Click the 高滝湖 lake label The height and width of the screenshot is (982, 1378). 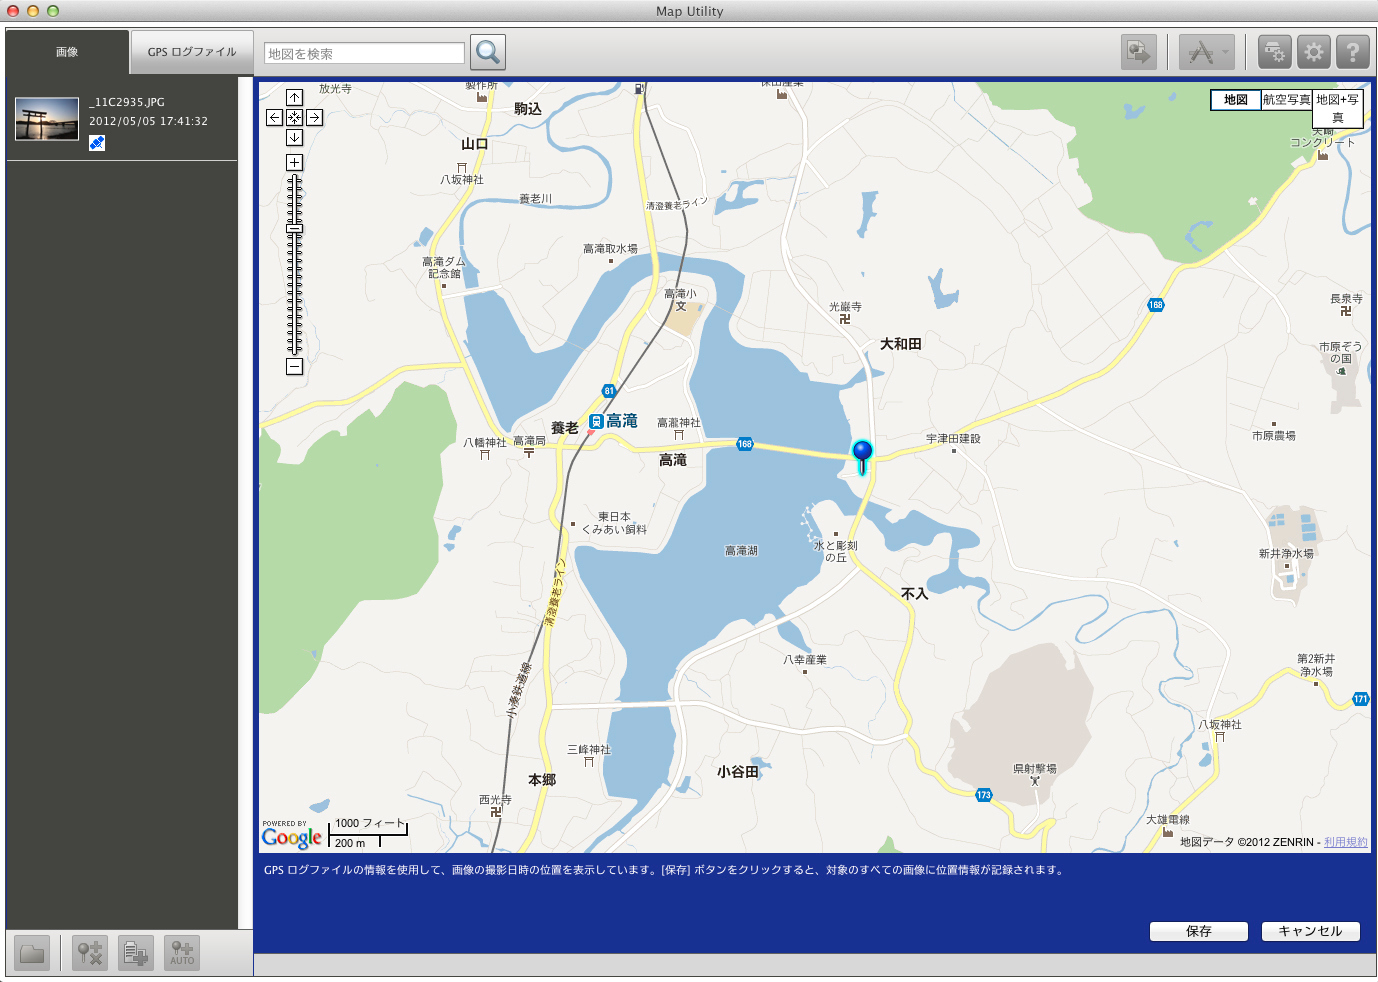[741, 551]
